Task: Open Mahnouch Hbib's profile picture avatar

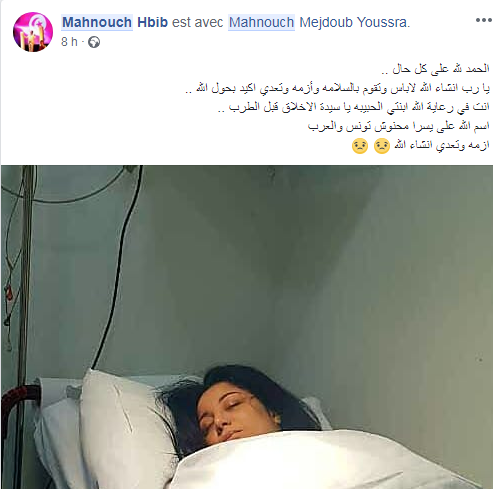Action: (x=33, y=32)
